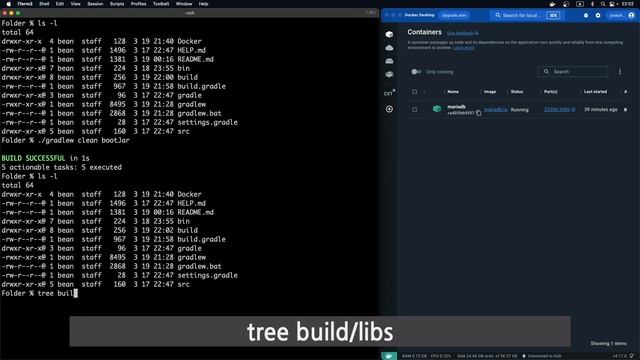The width and height of the screenshot is (640, 360).
Task: Open the Docker troubleshoot bug icon
Action: (x=586, y=16)
